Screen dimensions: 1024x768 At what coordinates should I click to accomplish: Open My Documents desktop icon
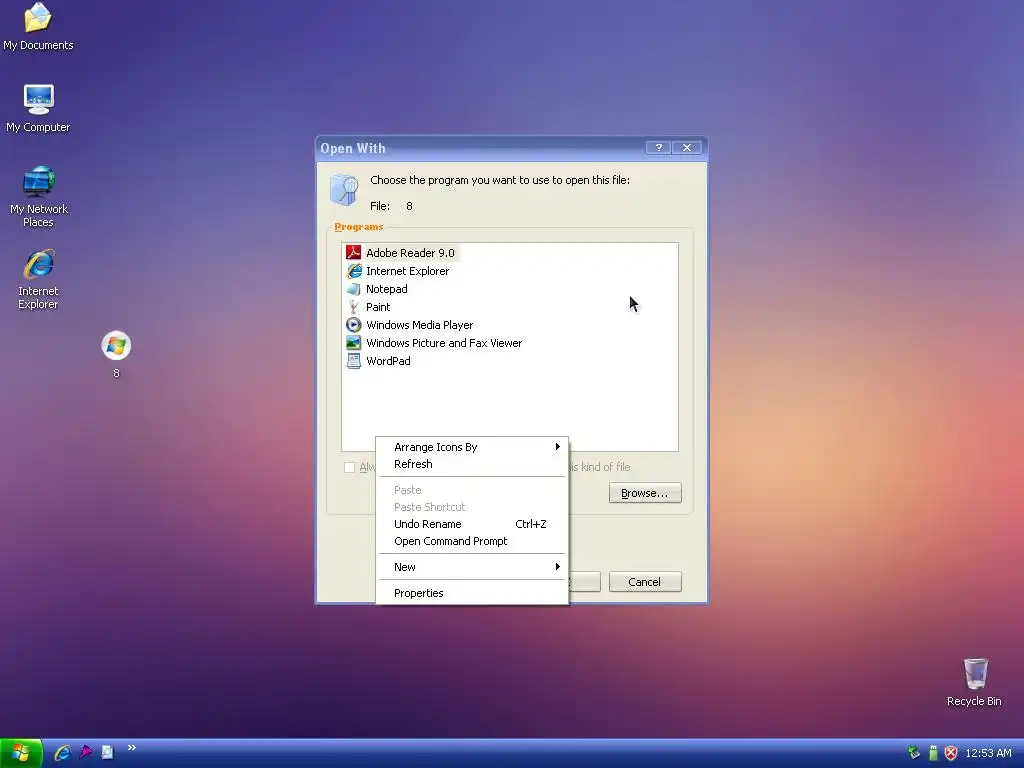tap(38, 26)
